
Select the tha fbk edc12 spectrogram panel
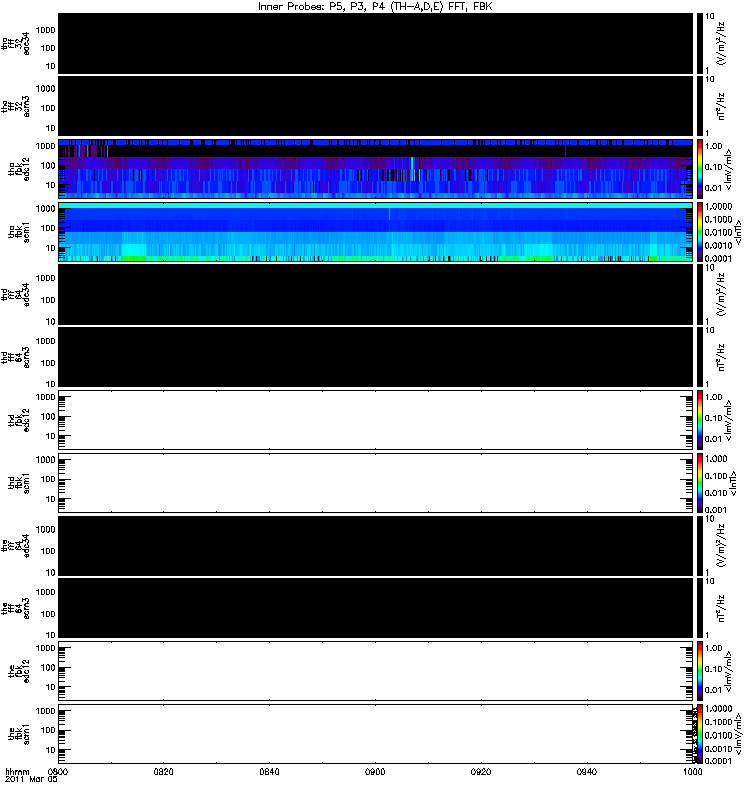[x=376, y=168]
